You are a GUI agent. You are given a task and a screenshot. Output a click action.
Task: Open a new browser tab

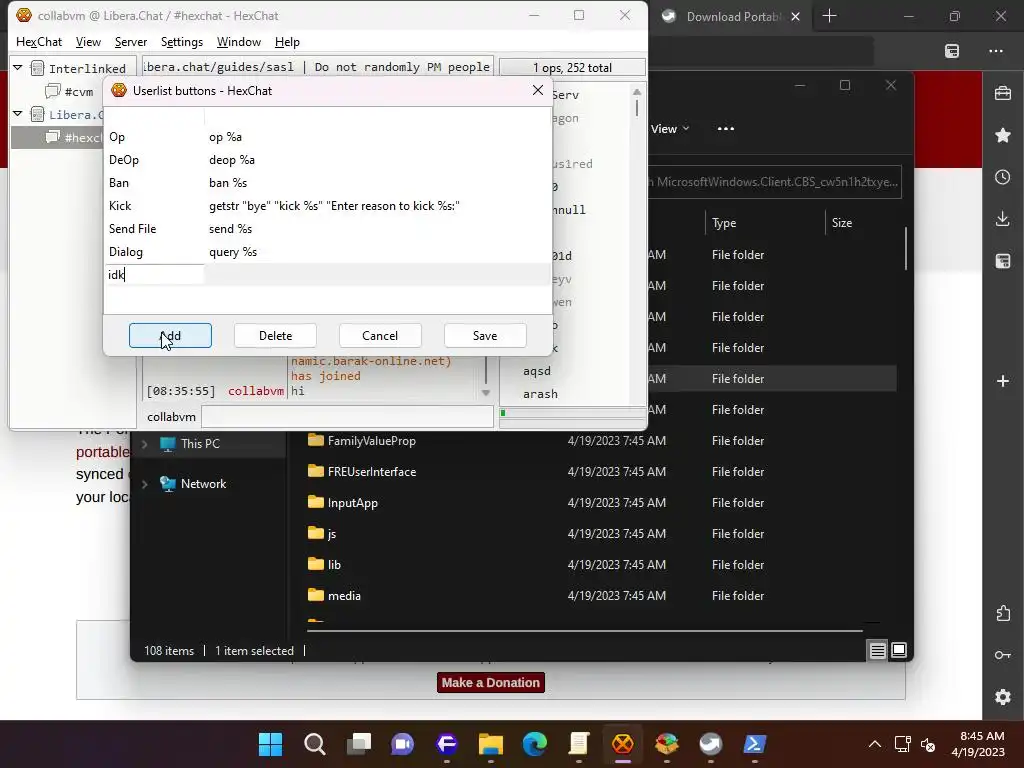coord(829,16)
